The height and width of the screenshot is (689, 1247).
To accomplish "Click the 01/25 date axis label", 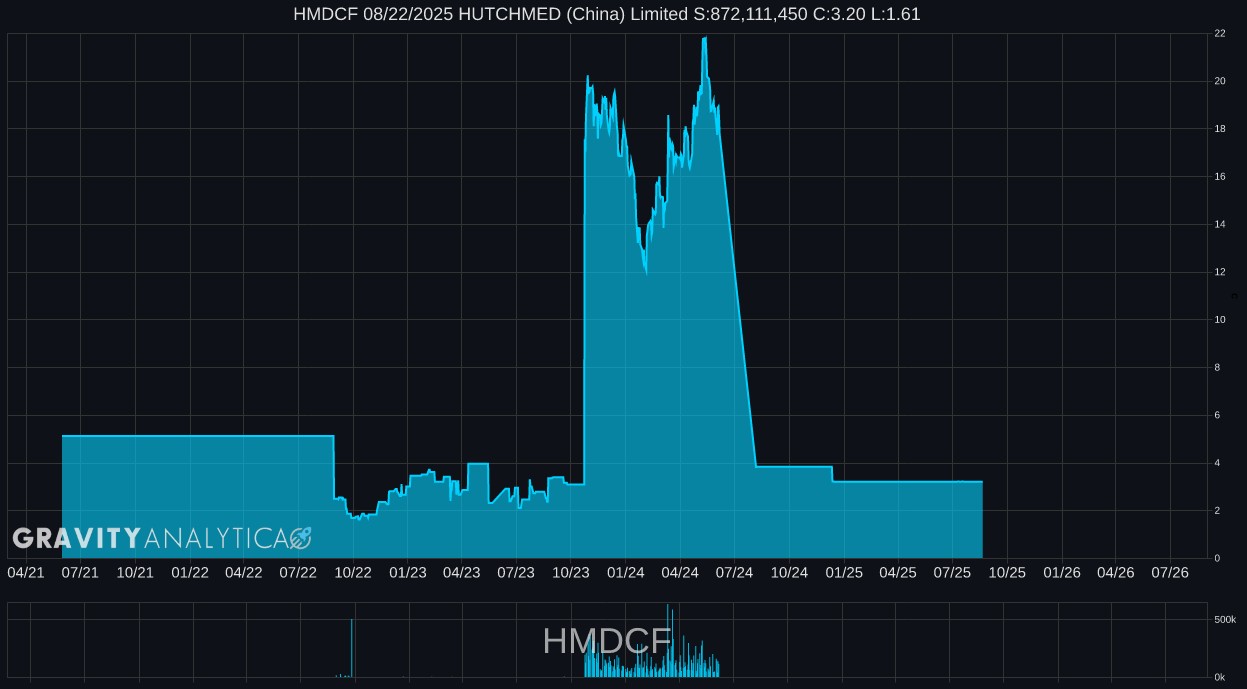I will pyautogui.click(x=843, y=572).
